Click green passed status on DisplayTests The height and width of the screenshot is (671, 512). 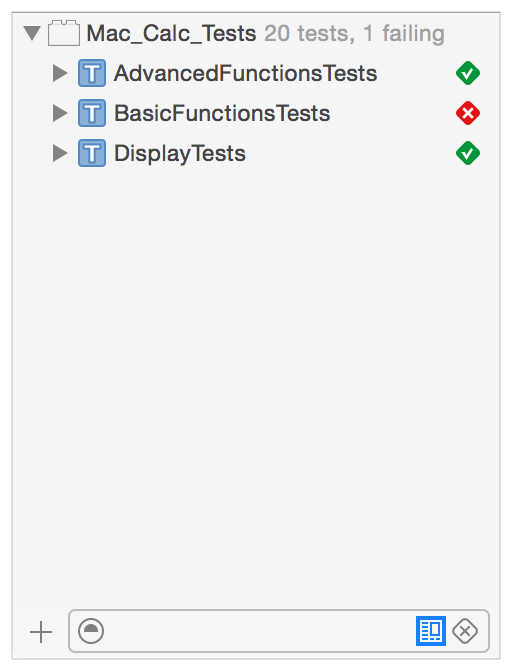coord(468,153)
